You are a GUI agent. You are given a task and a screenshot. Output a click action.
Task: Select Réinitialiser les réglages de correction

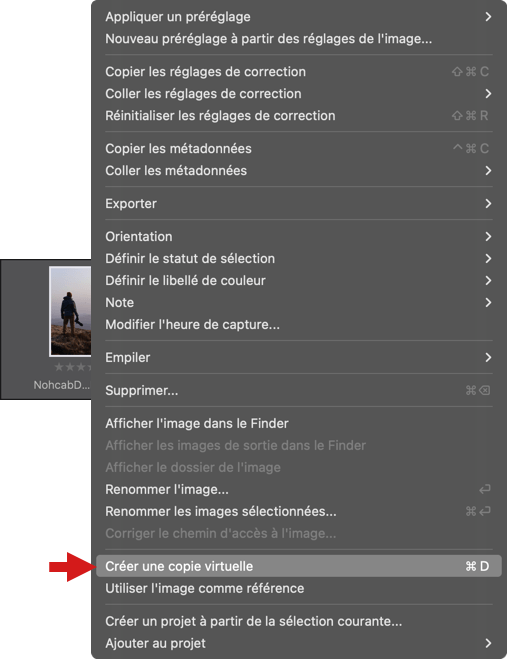click(x=298, y=116)
